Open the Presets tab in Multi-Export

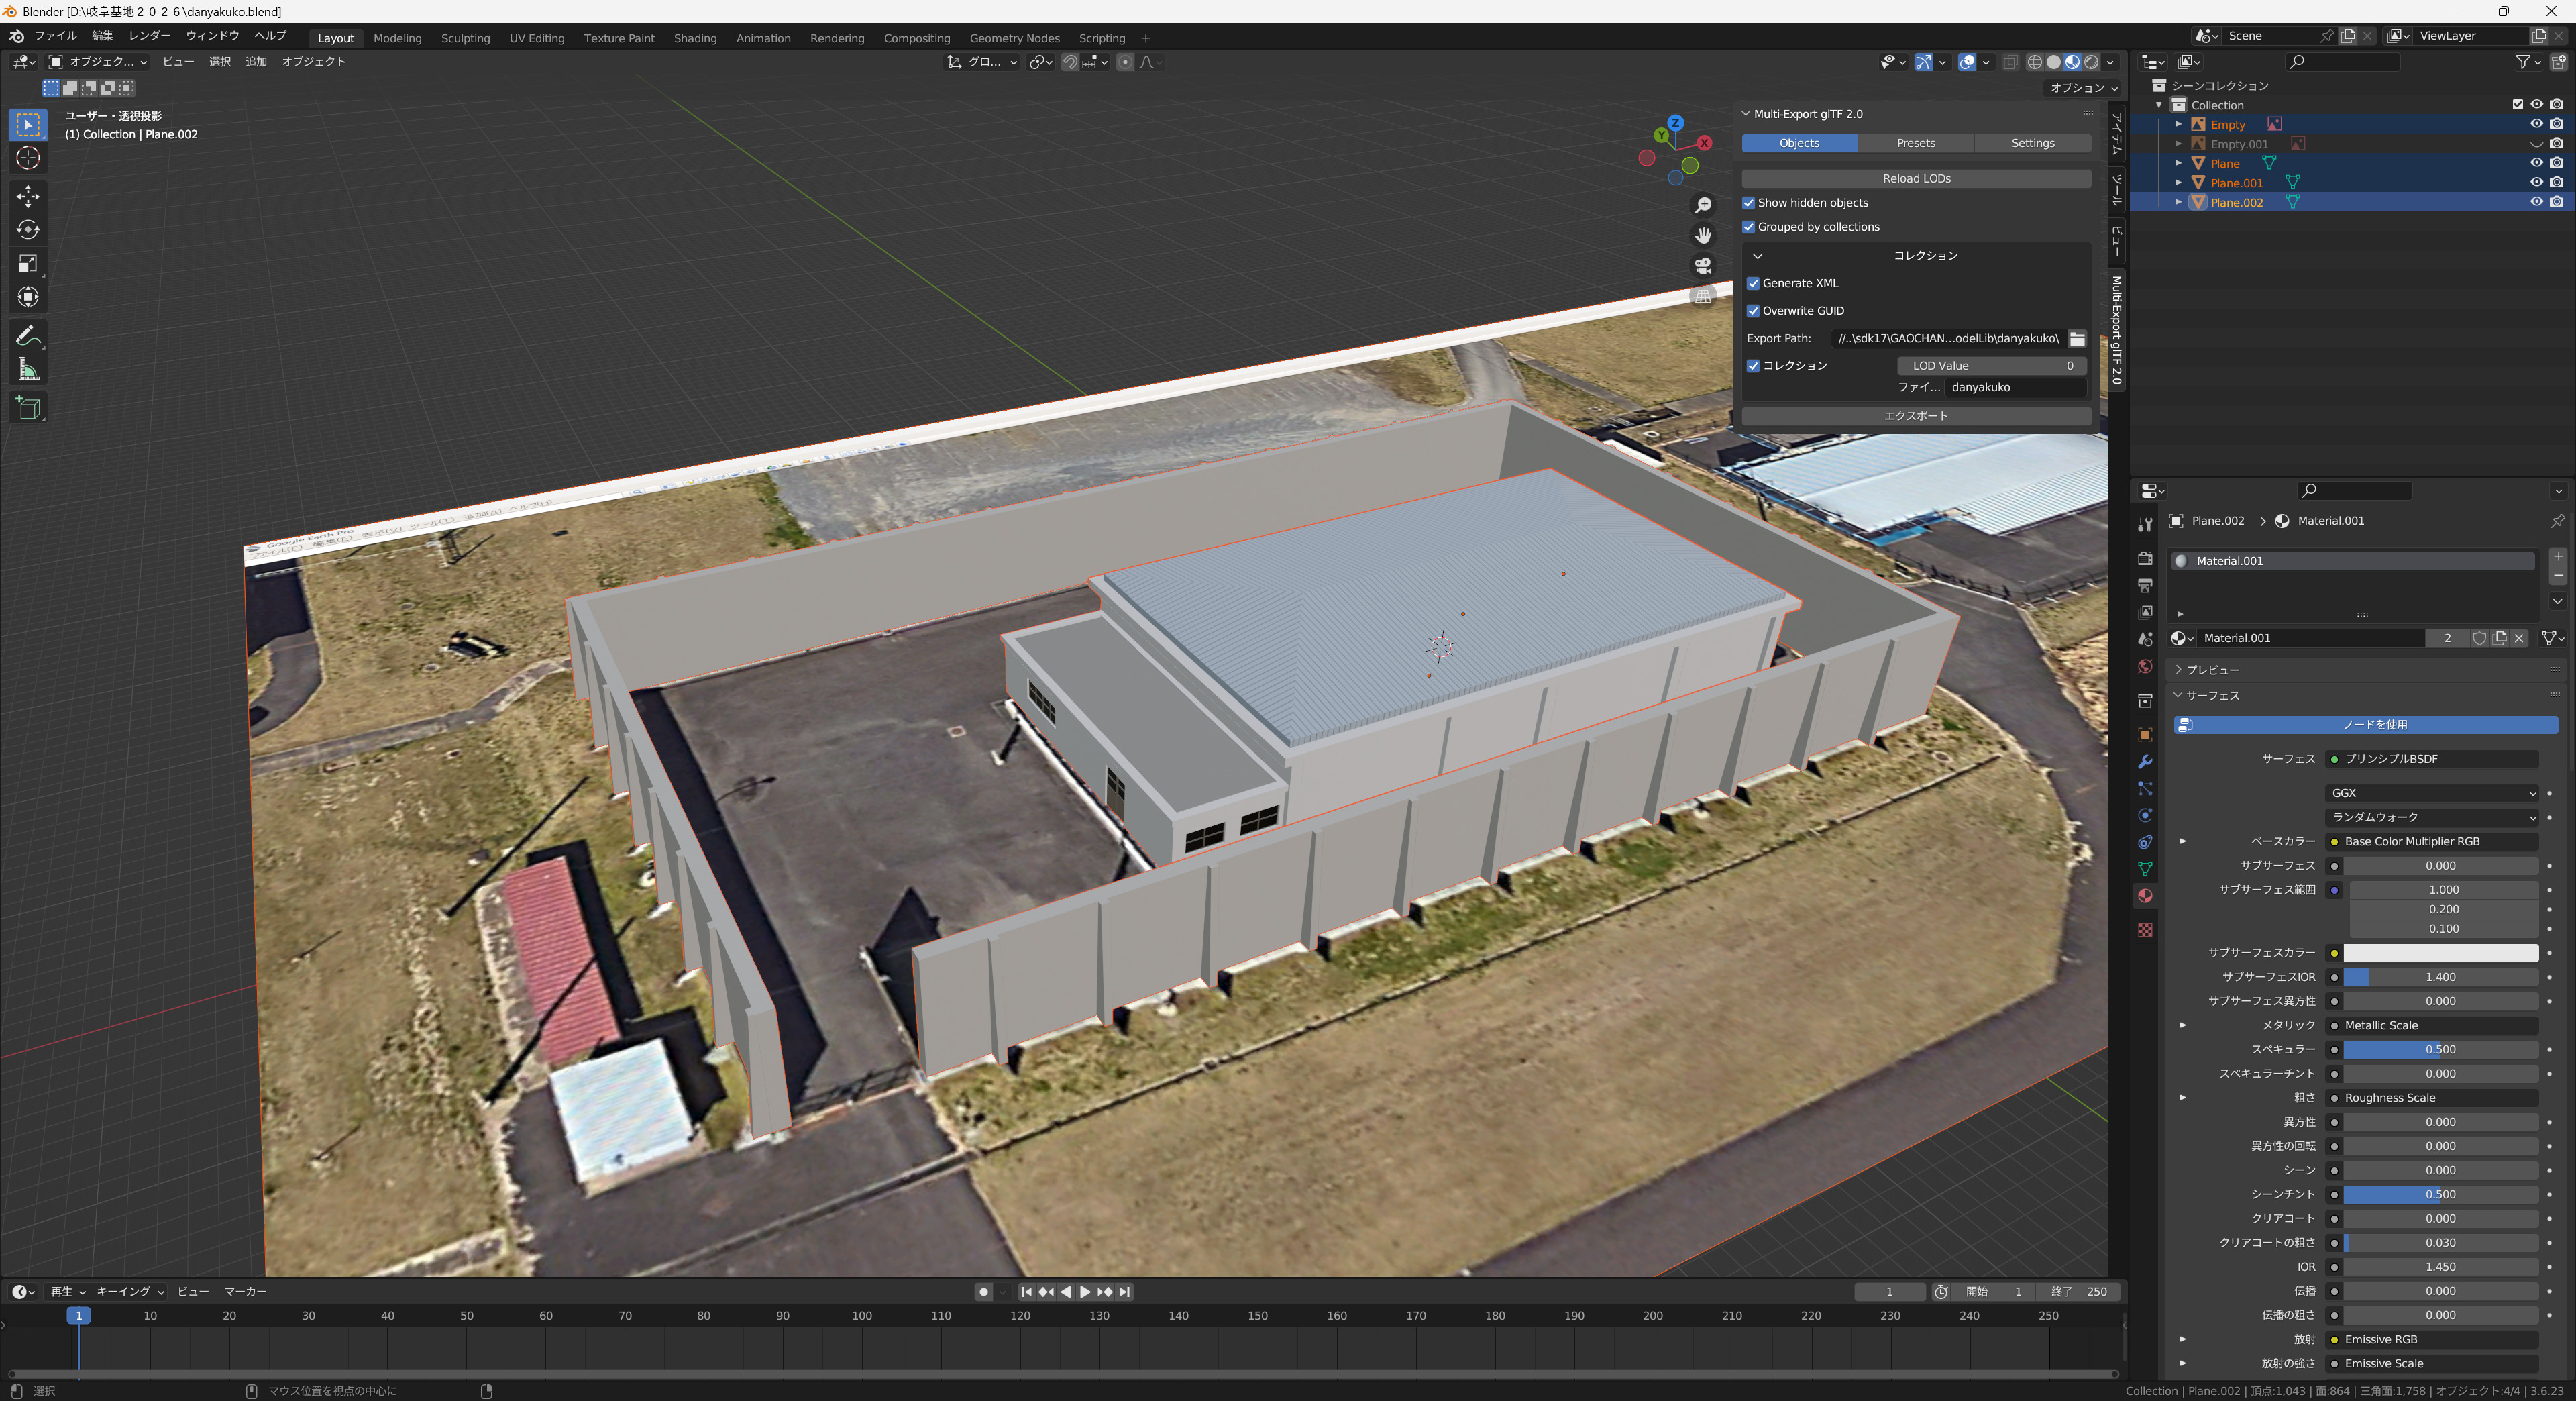pos(1915,143)
